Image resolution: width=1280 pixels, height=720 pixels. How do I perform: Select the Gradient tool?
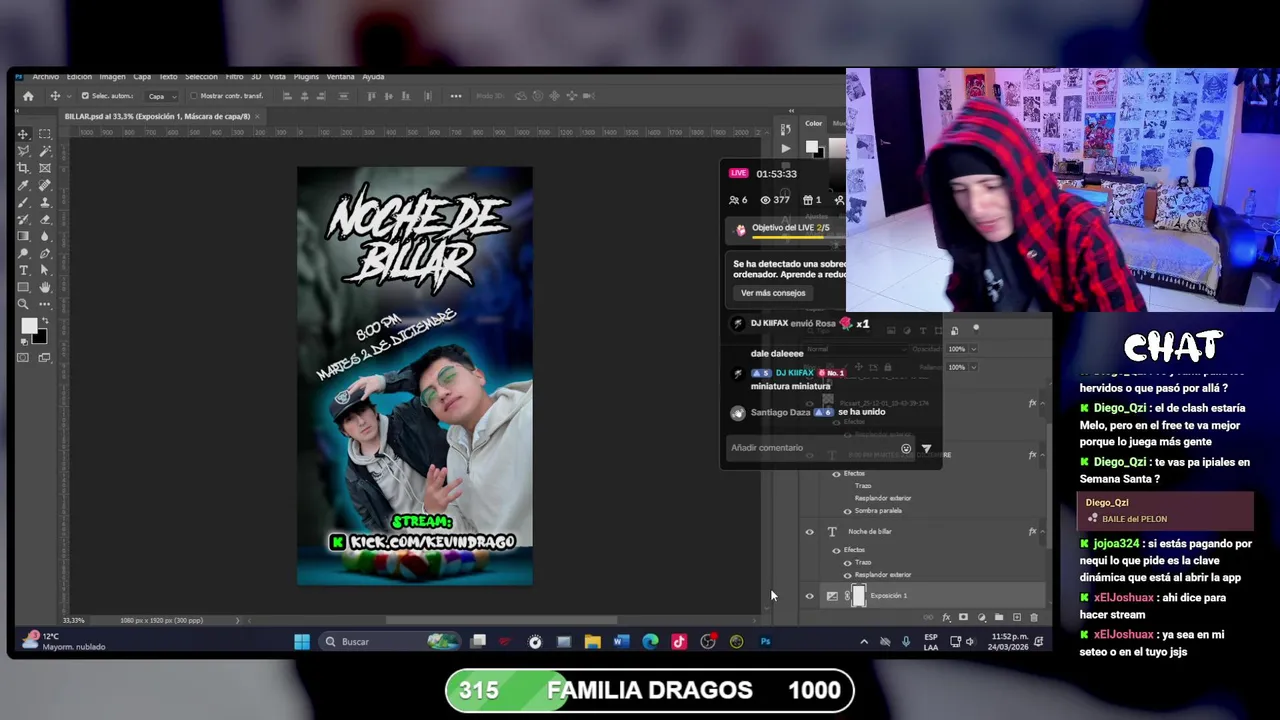[x=23, y=236]
